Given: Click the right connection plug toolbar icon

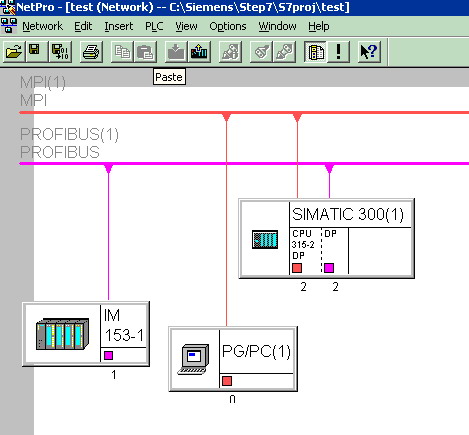Looking at the screenshot, I should [284, 52].
